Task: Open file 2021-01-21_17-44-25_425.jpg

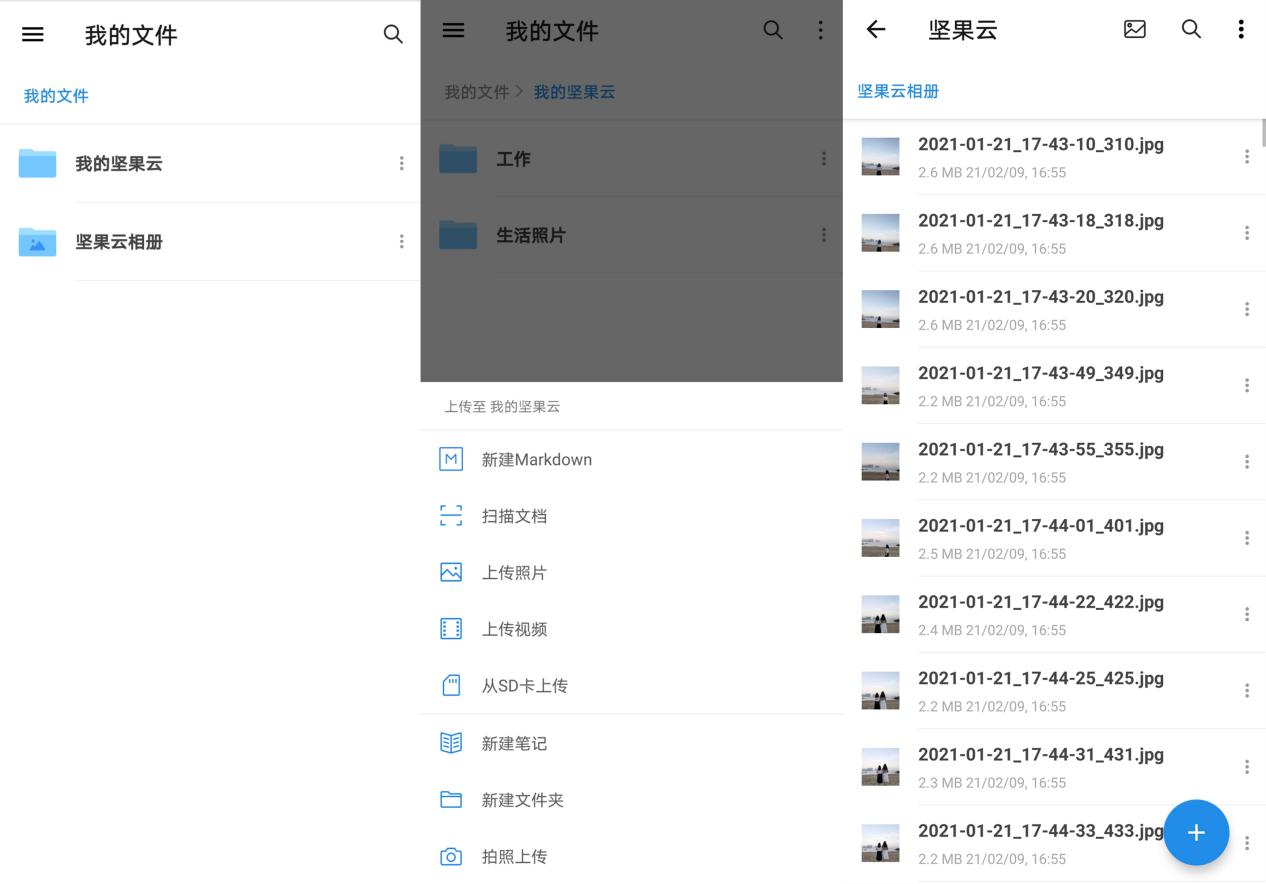Action: tap(1054, 690)
